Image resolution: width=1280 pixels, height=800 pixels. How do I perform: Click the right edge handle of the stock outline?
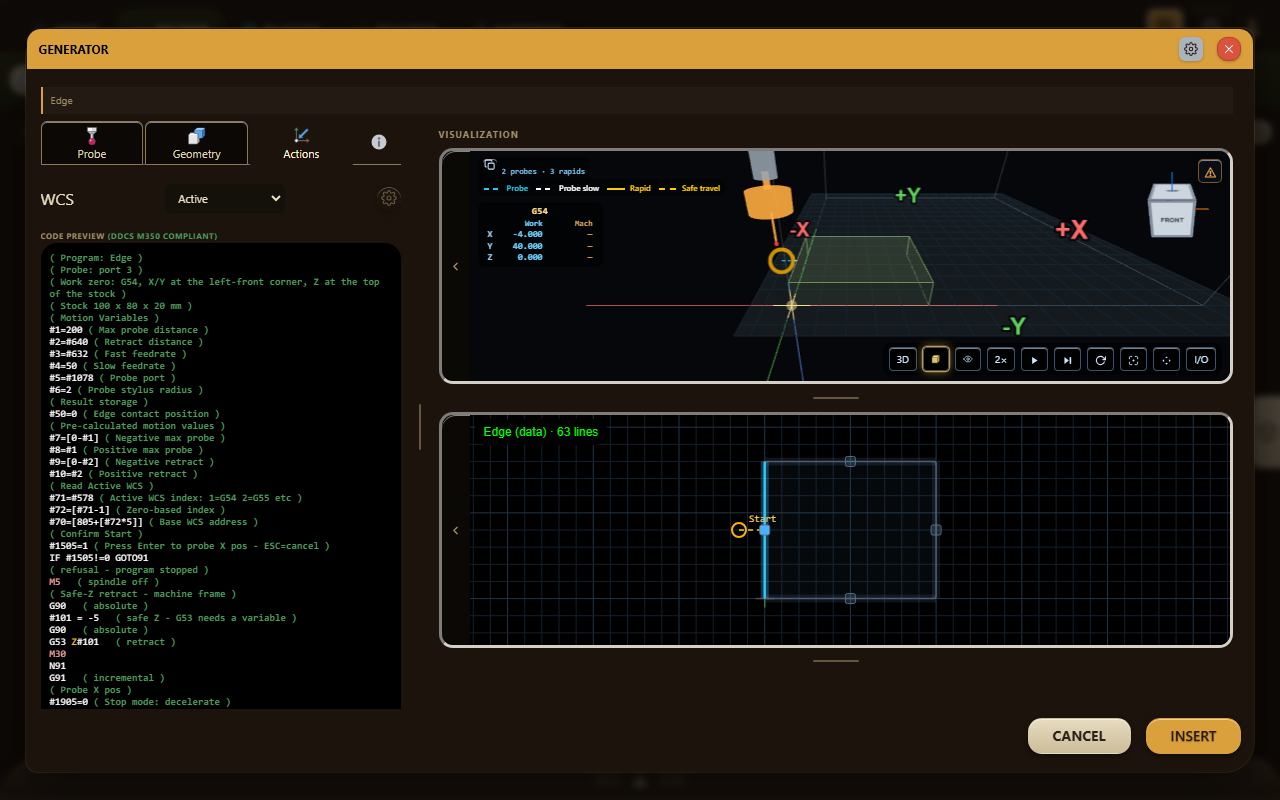click(x=936, y=530)
